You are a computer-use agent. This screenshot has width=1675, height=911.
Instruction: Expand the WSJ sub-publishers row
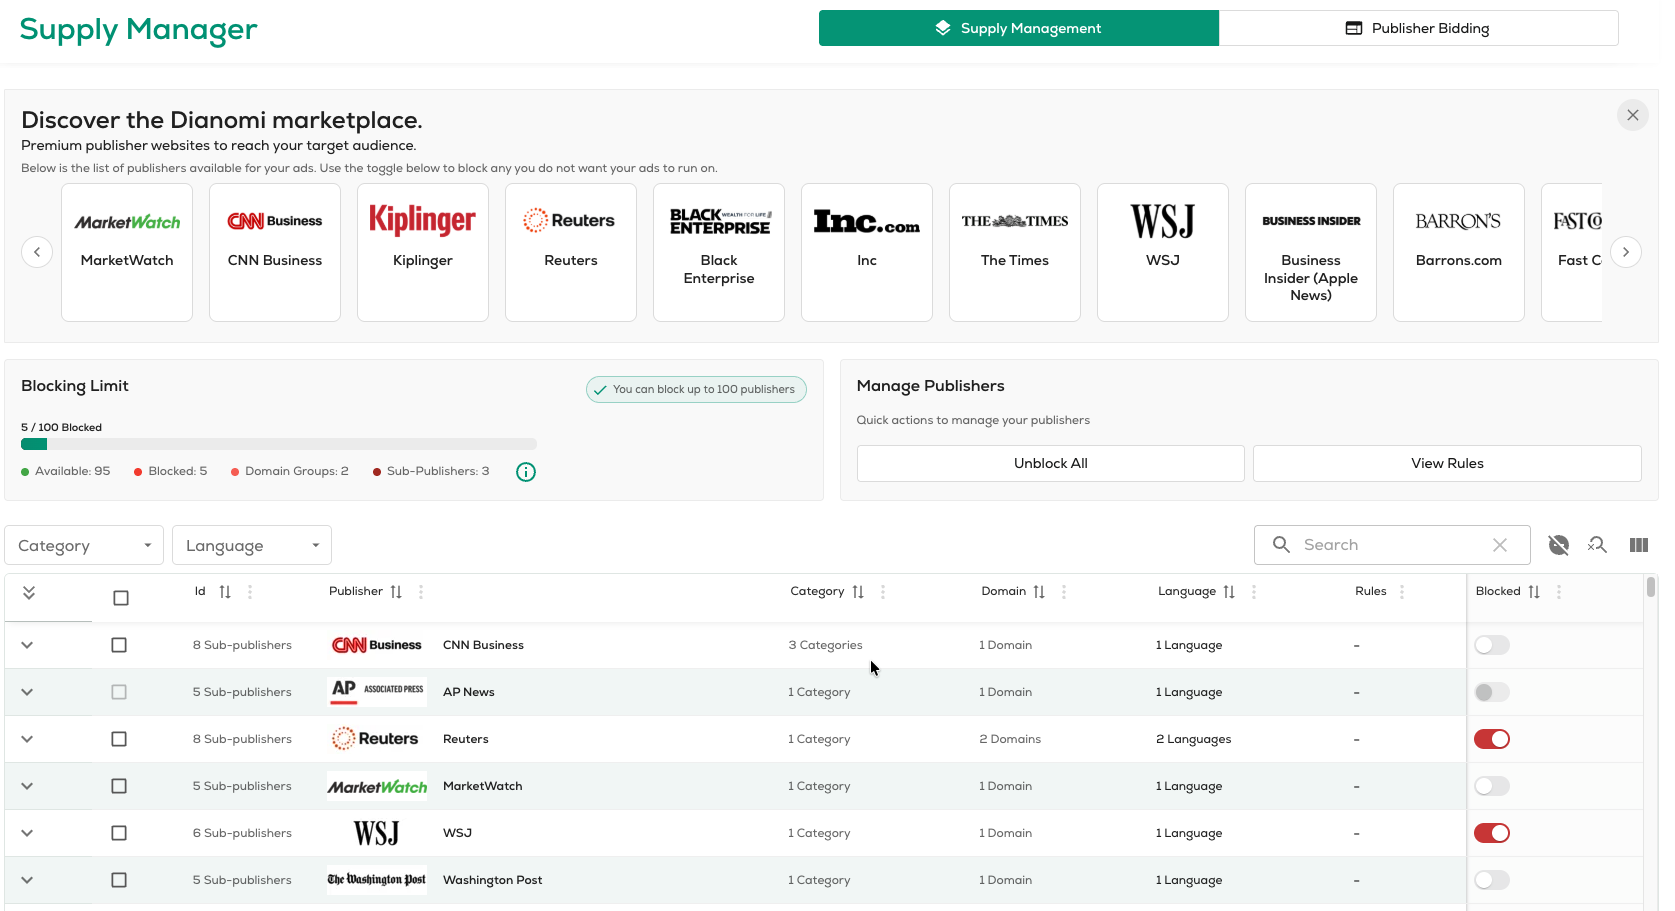coord(27,833)
